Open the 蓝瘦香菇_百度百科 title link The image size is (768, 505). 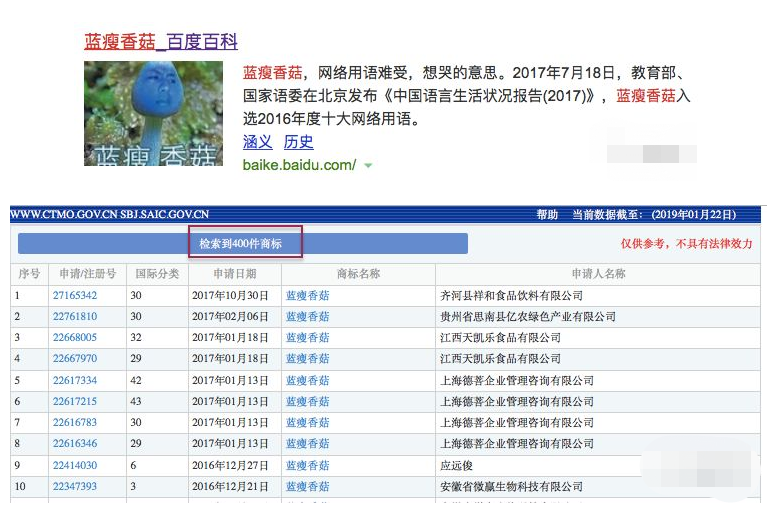click(x=161, y=41)
